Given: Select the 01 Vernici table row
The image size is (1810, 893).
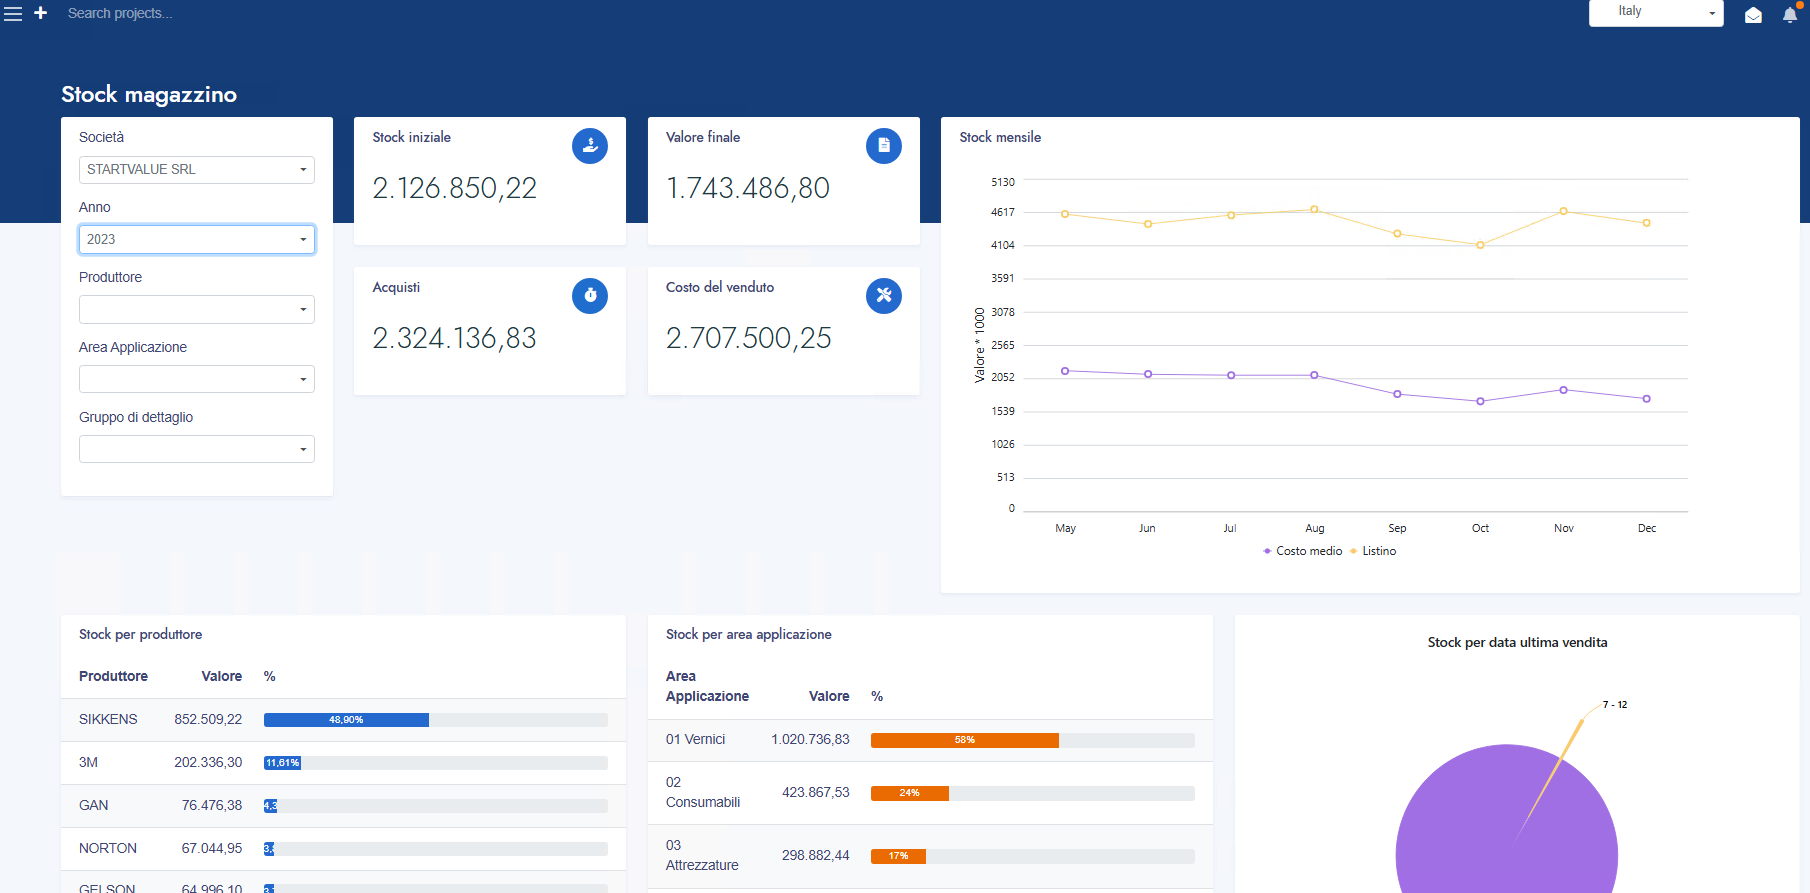Looking at the screenshot, I should (929, 740).
